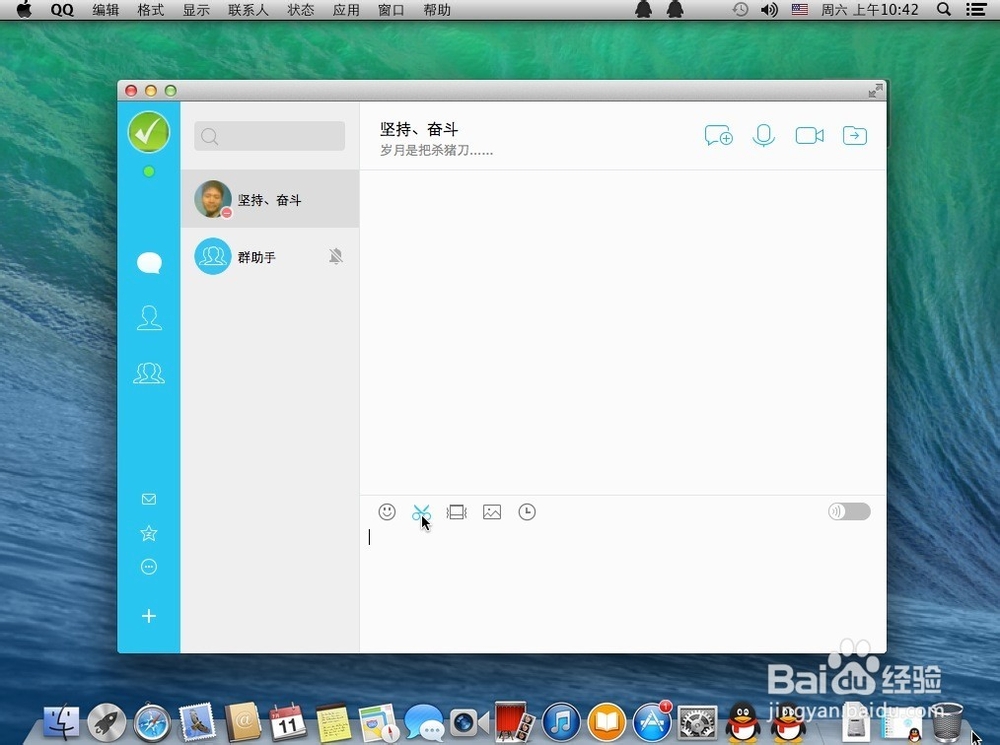The image size is (1000, 745).
Task: Toggle fullscreen with window corner arrows
Action: [x=875, y=91]
